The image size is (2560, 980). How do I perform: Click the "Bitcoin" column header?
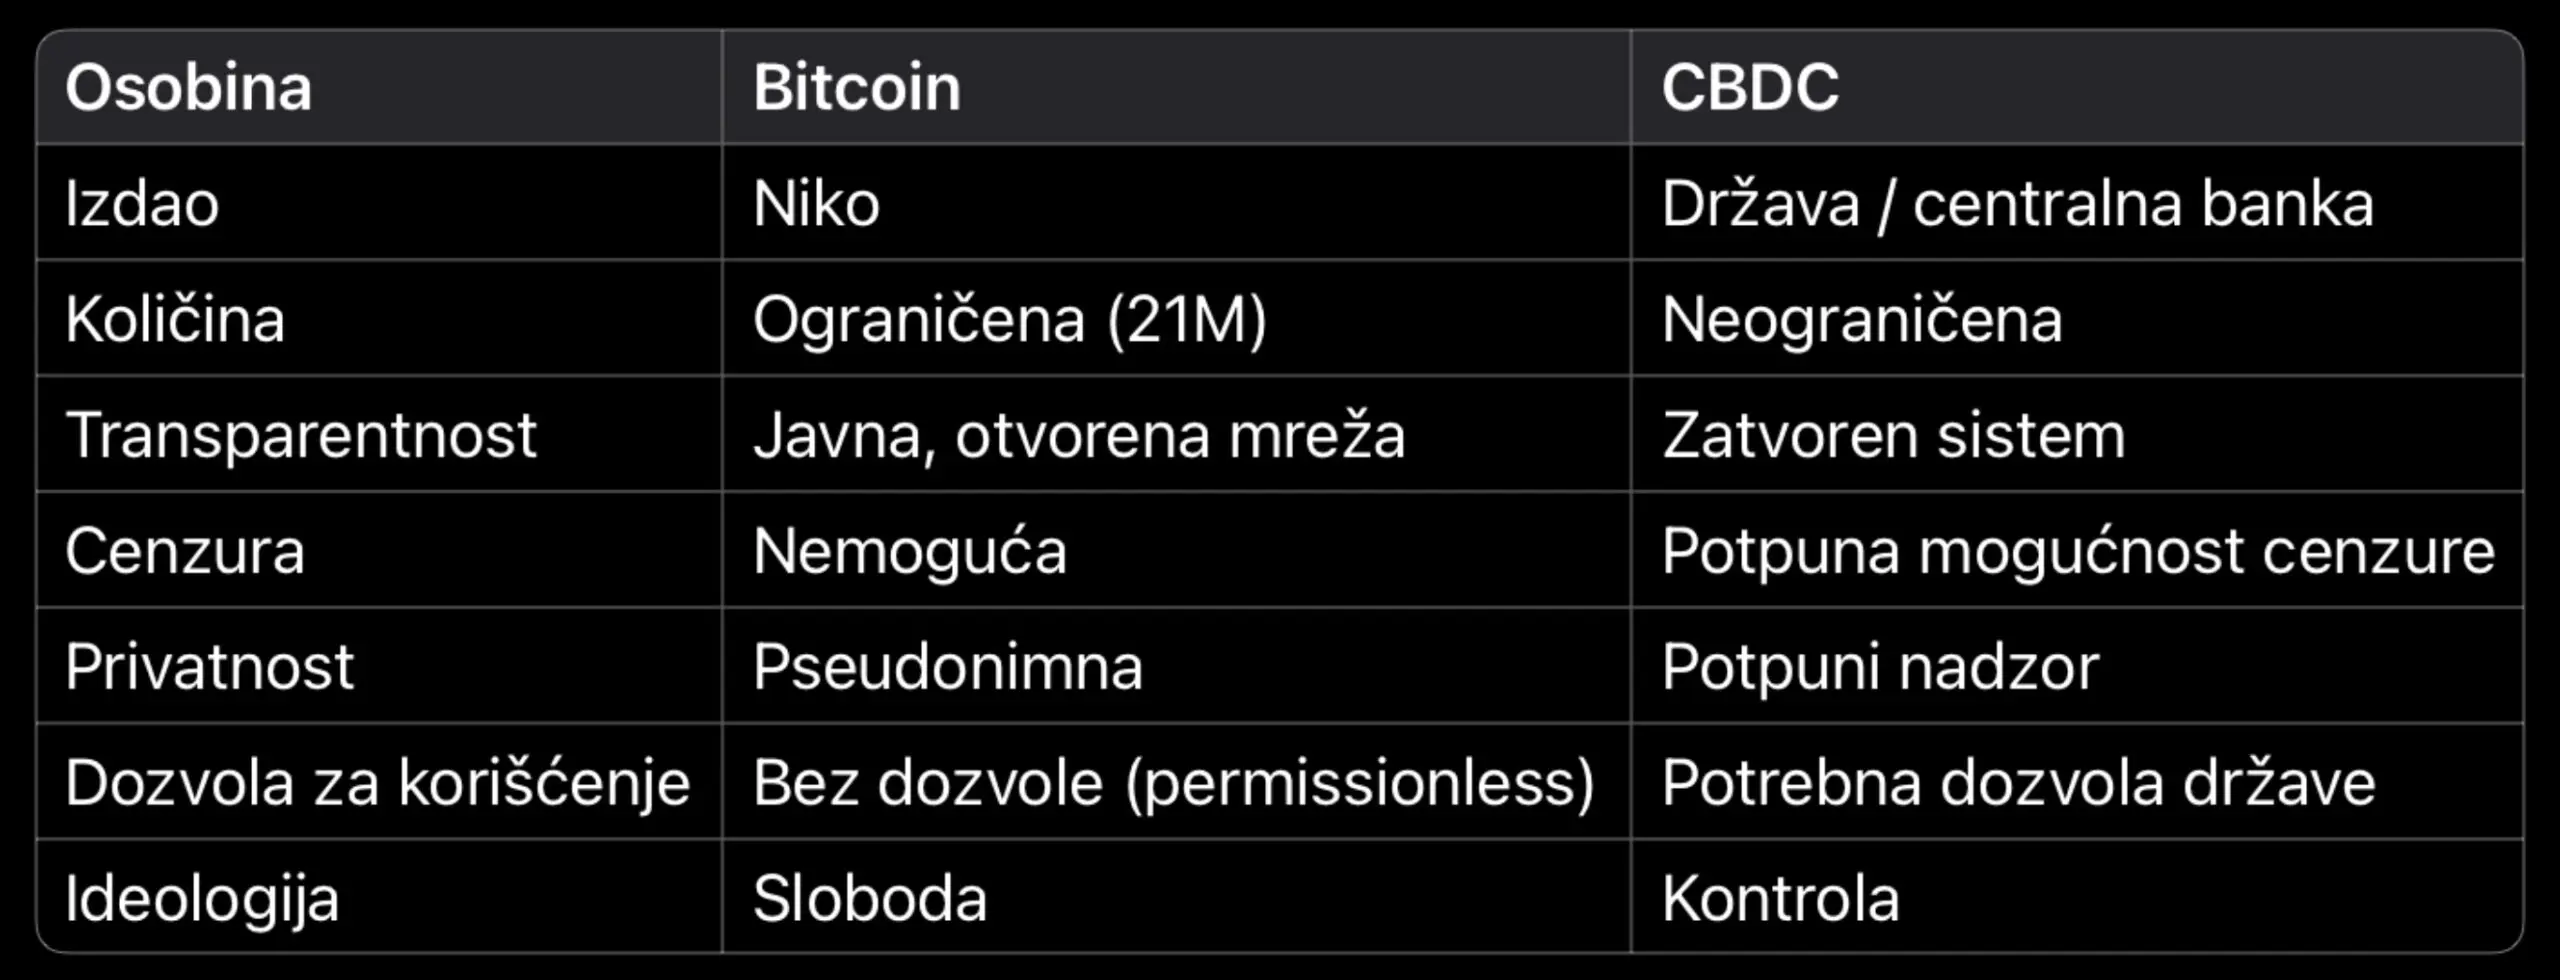[x=857, y=87]
